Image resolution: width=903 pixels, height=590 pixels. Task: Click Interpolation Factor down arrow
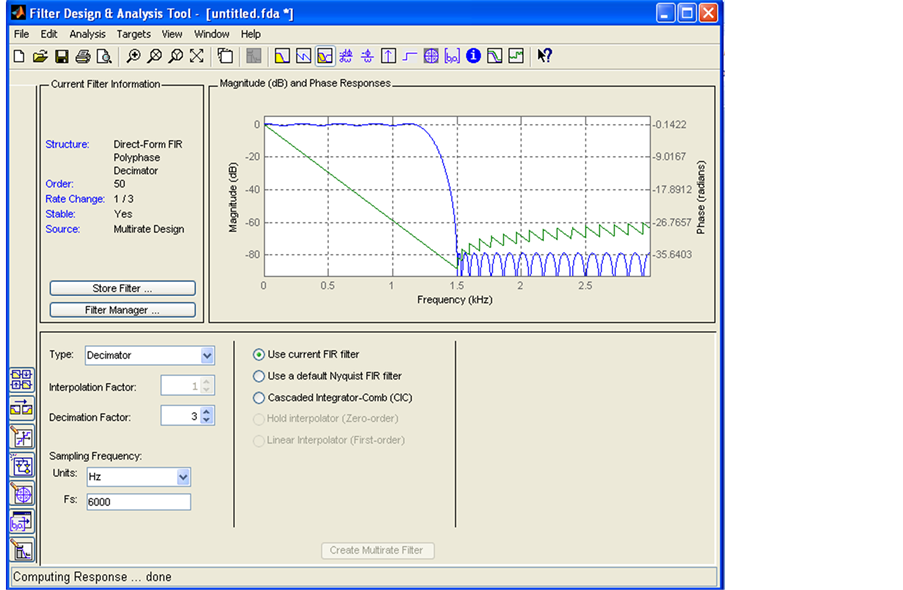tap(207, 390)
